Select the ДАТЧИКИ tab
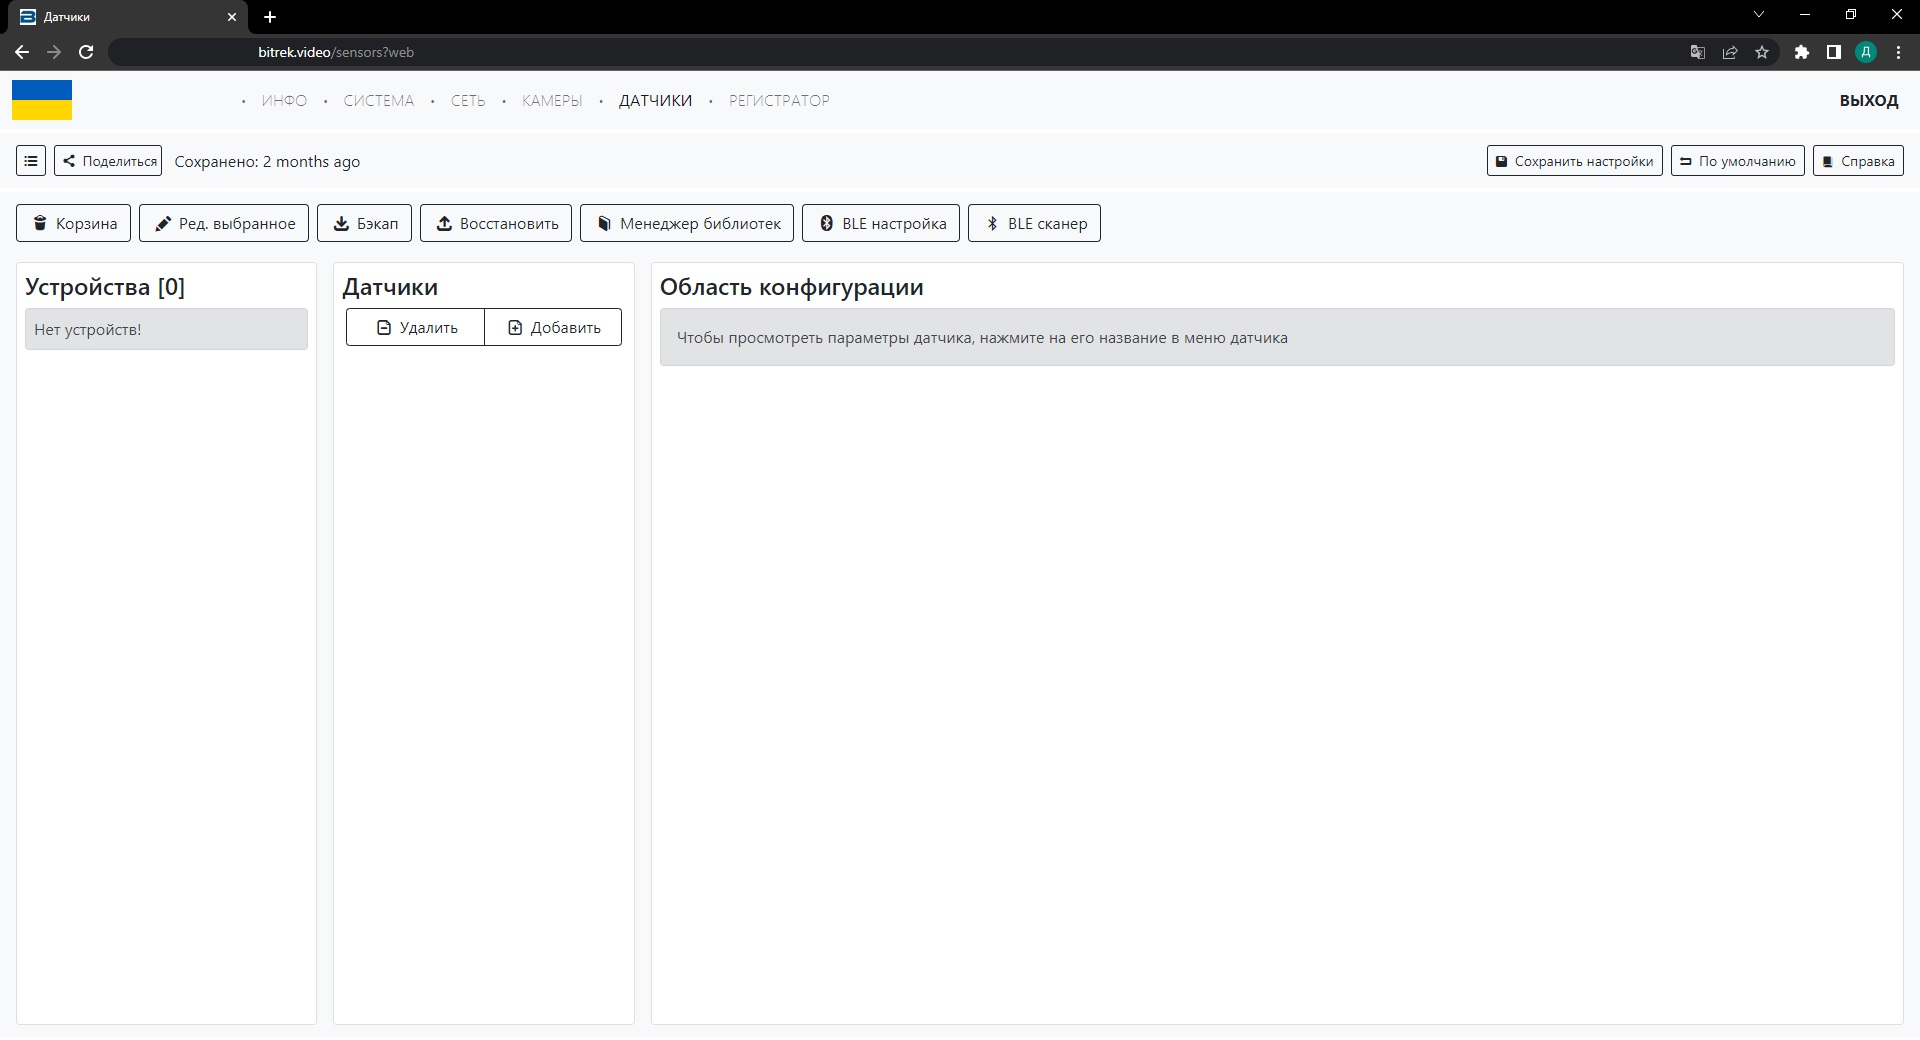 coord(655,100)
